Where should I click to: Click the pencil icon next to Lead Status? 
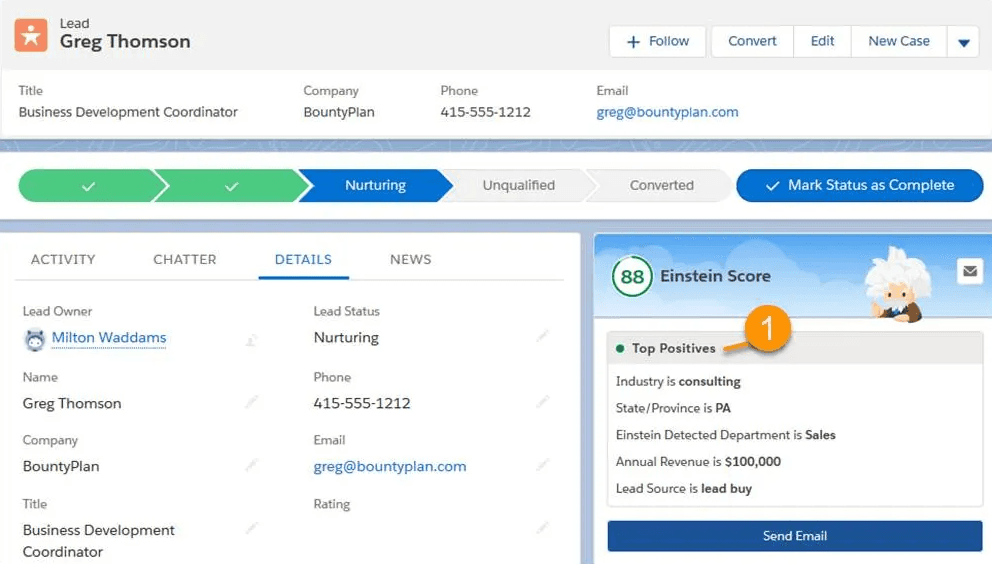point(542,337)
